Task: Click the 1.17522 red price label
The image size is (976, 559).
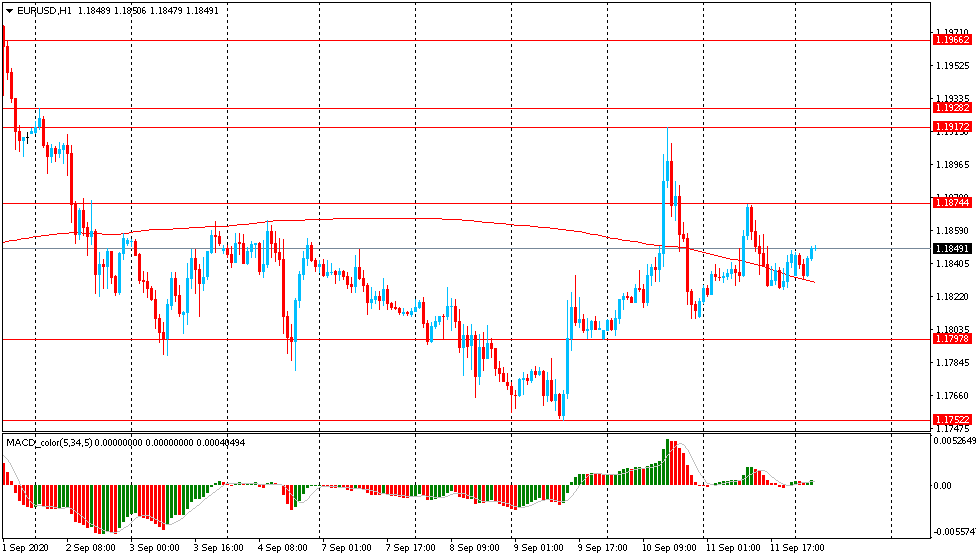Action: coord(951,420)
